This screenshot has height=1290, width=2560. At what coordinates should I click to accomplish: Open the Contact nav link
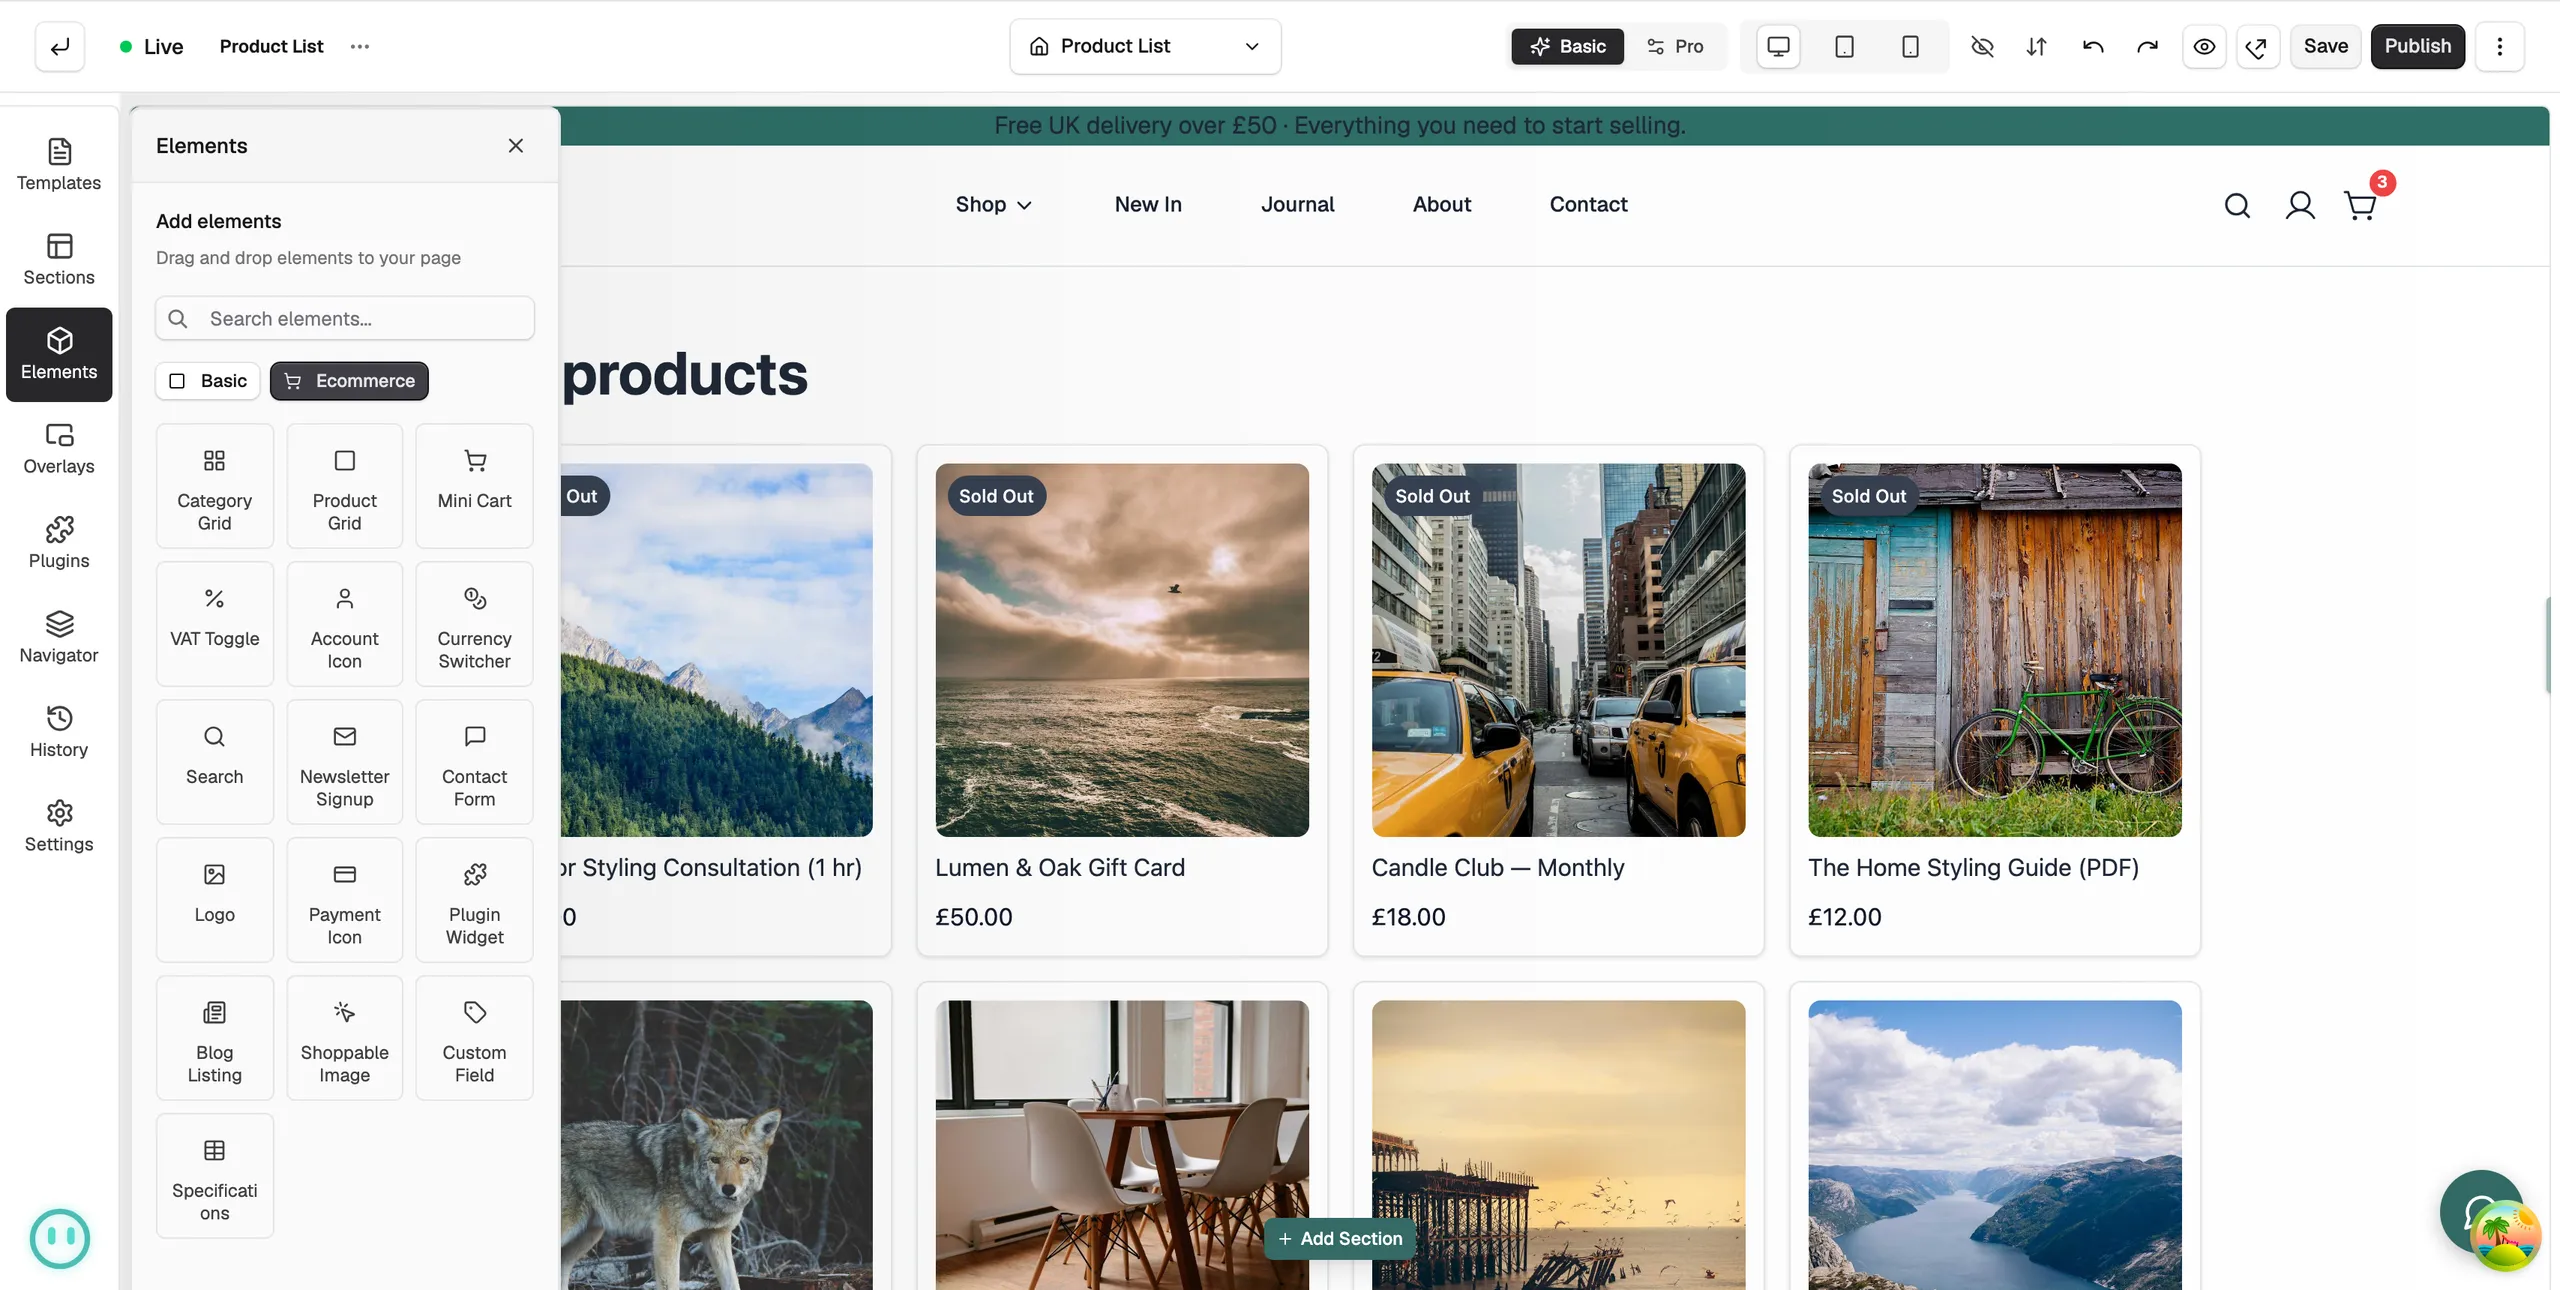[x=1588, y=204]
